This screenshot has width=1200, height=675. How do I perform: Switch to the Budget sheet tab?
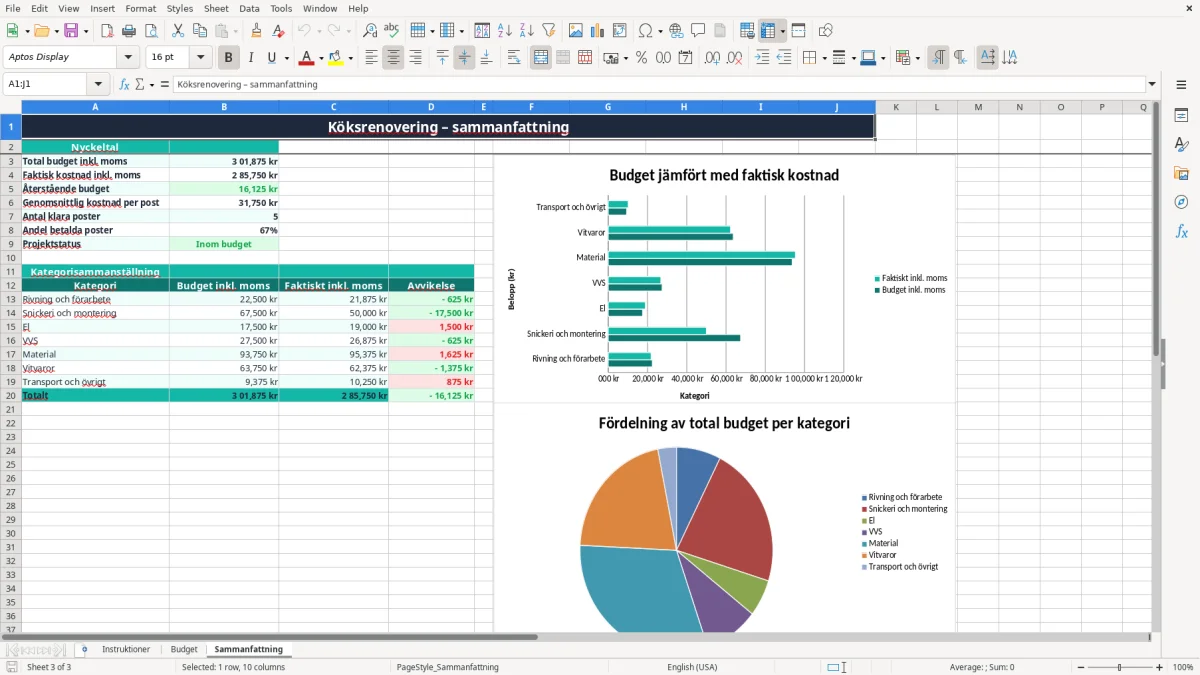click(184, 650)
